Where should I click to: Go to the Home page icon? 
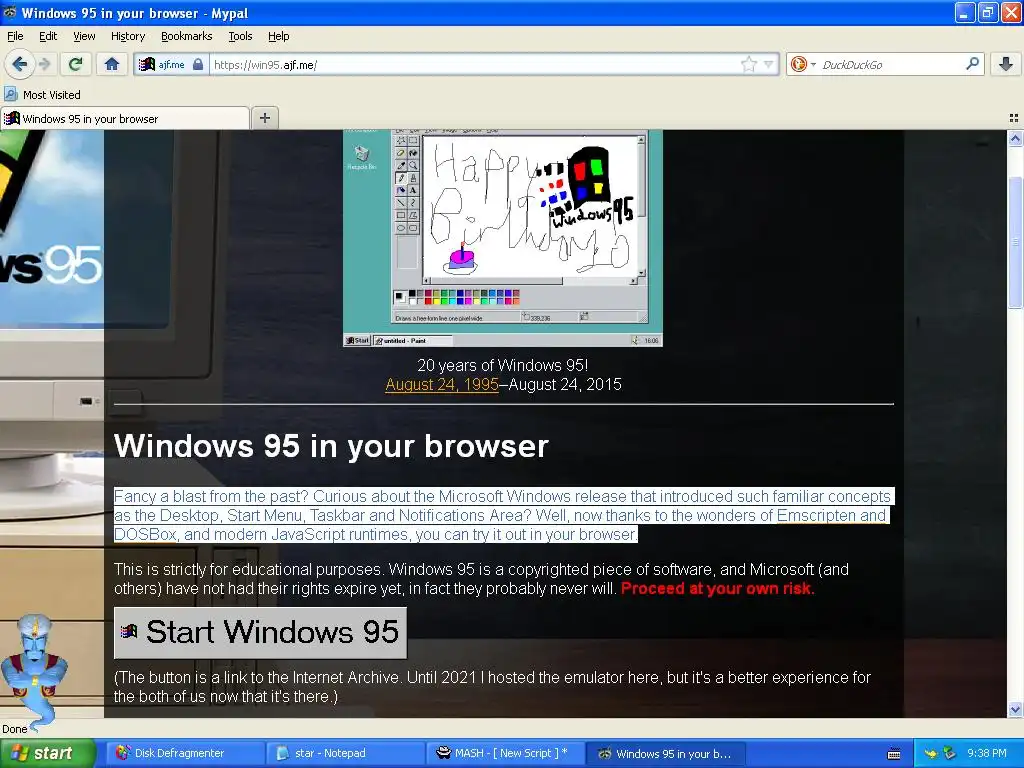click(x=112, y=64)
